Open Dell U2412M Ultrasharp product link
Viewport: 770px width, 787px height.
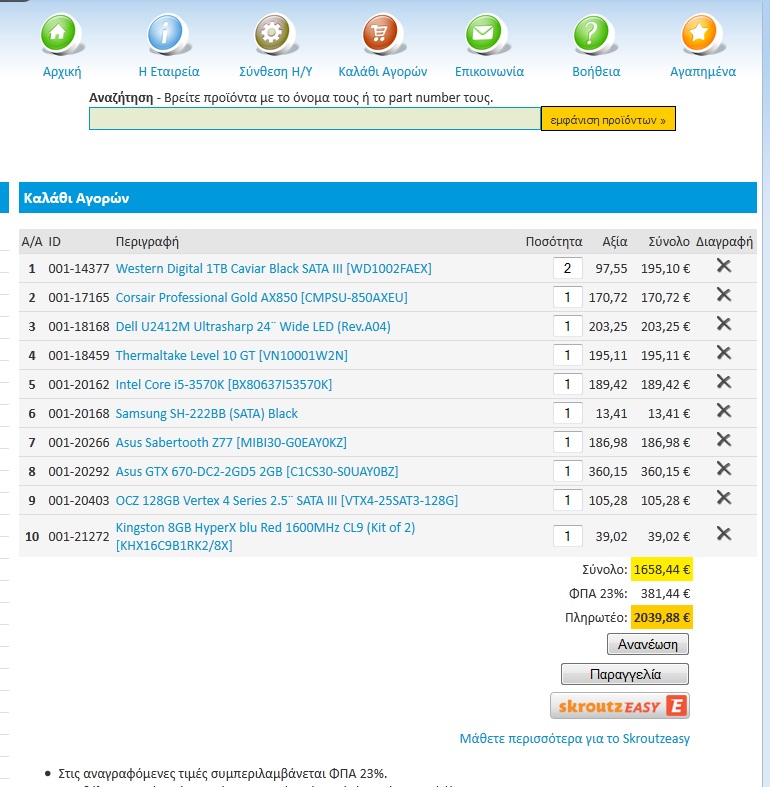pyautogui.click(x=253, y=327)
